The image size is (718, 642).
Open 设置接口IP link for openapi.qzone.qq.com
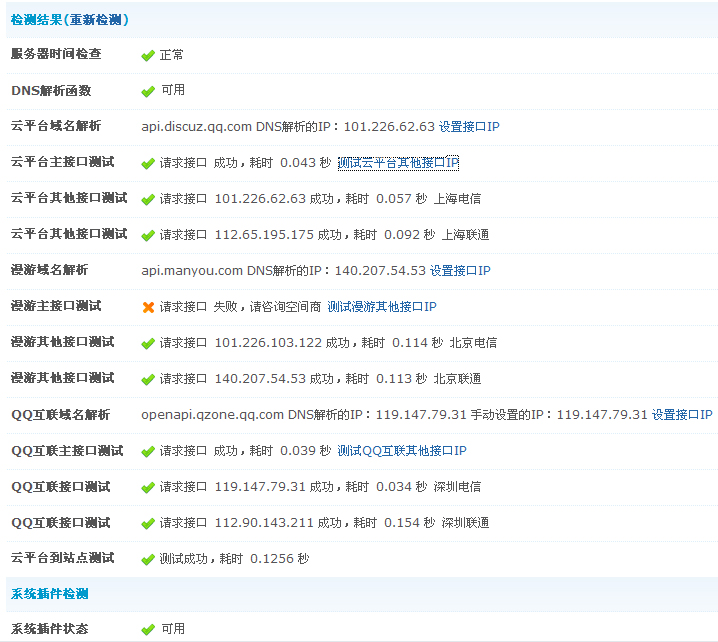coord(682,414)
